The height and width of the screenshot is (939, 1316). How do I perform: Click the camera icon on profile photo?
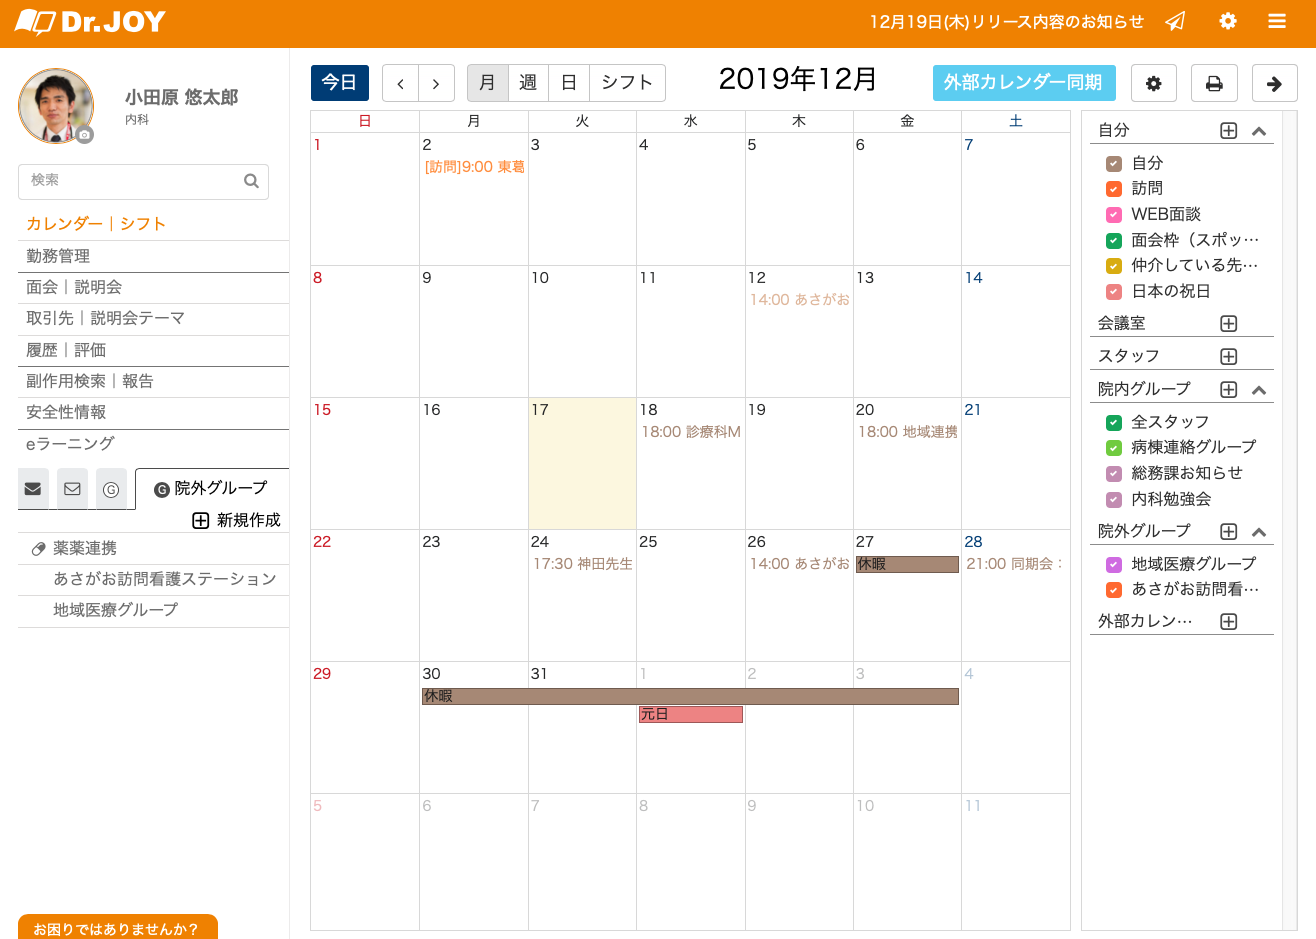[x=85, y=134]
